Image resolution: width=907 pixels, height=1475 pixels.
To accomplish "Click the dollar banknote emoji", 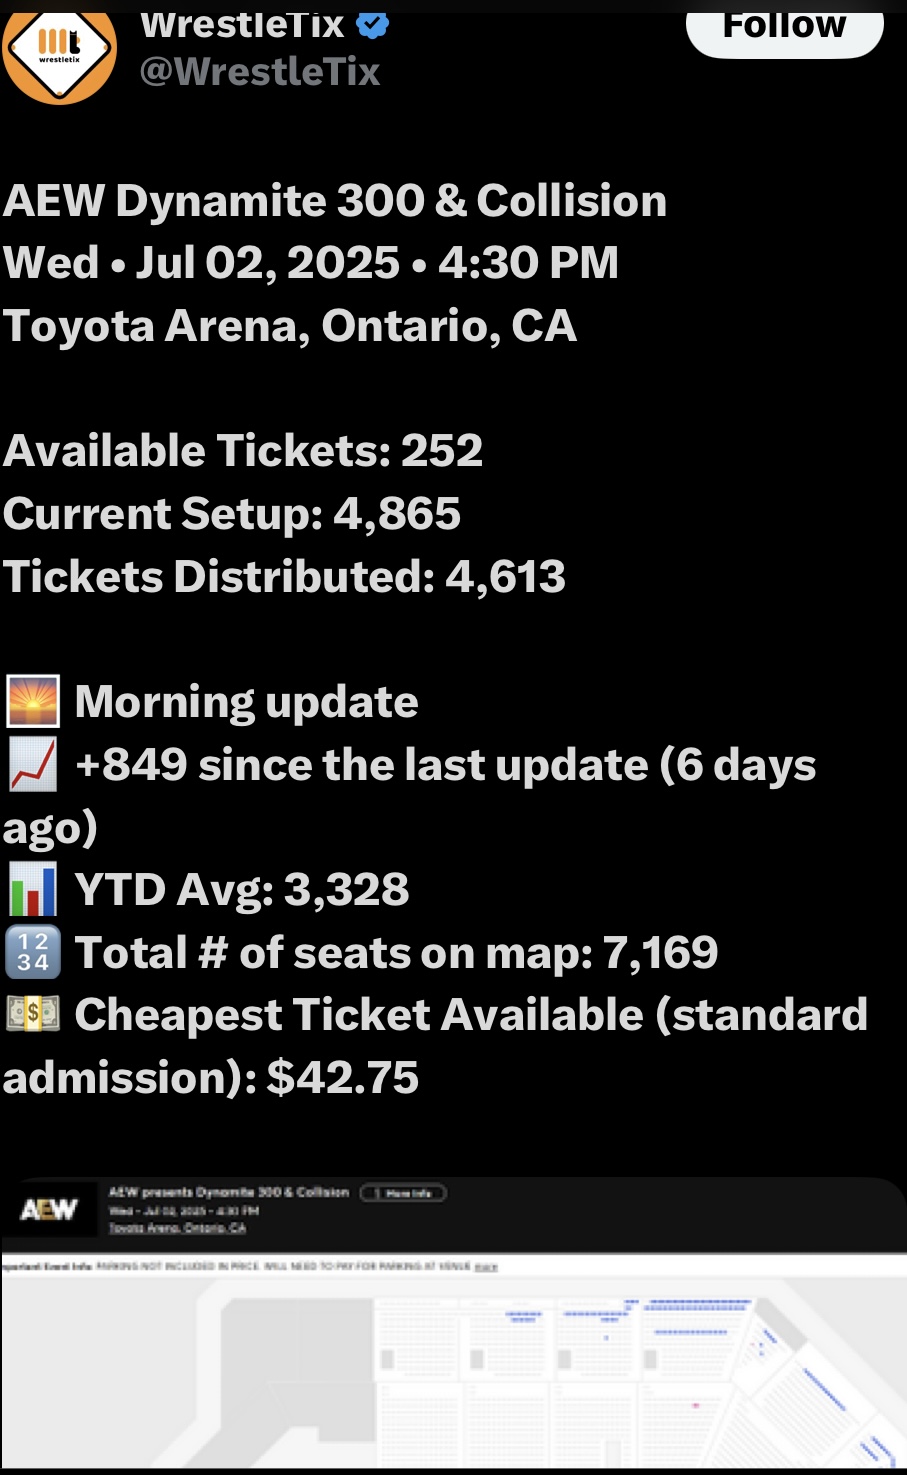I will [x=33, y=1014].
